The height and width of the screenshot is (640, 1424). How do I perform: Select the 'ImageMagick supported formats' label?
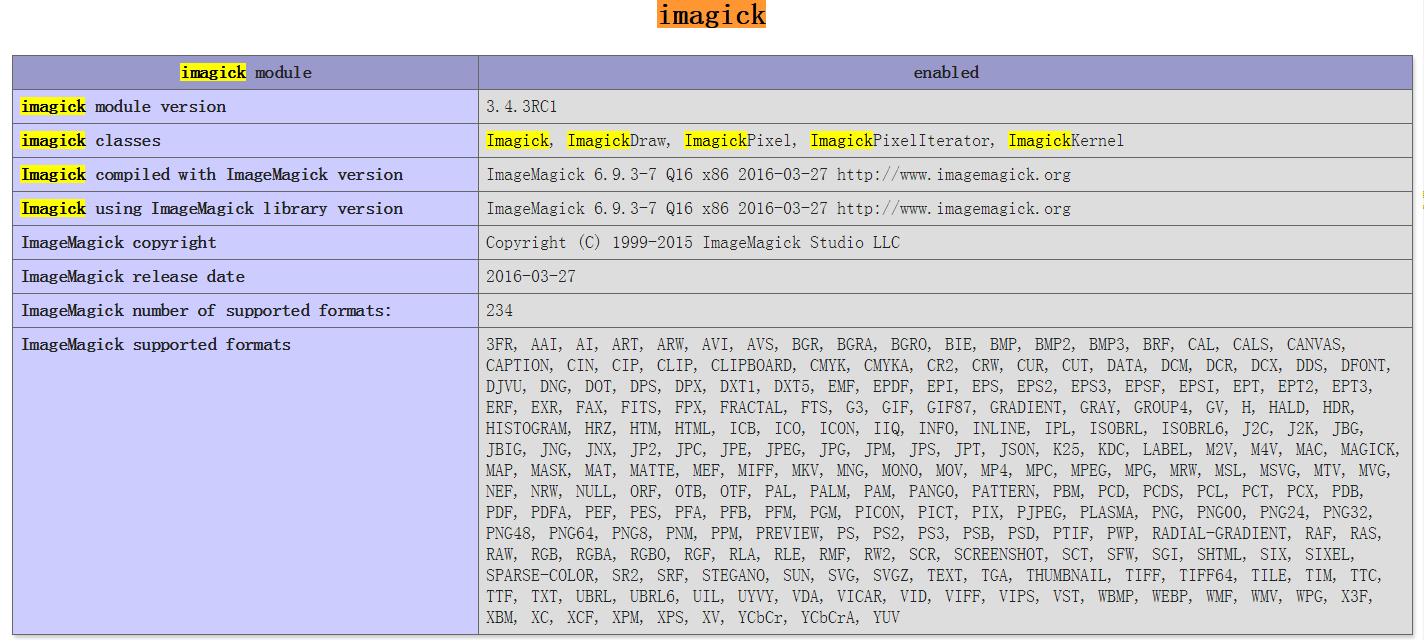[156, 345]
